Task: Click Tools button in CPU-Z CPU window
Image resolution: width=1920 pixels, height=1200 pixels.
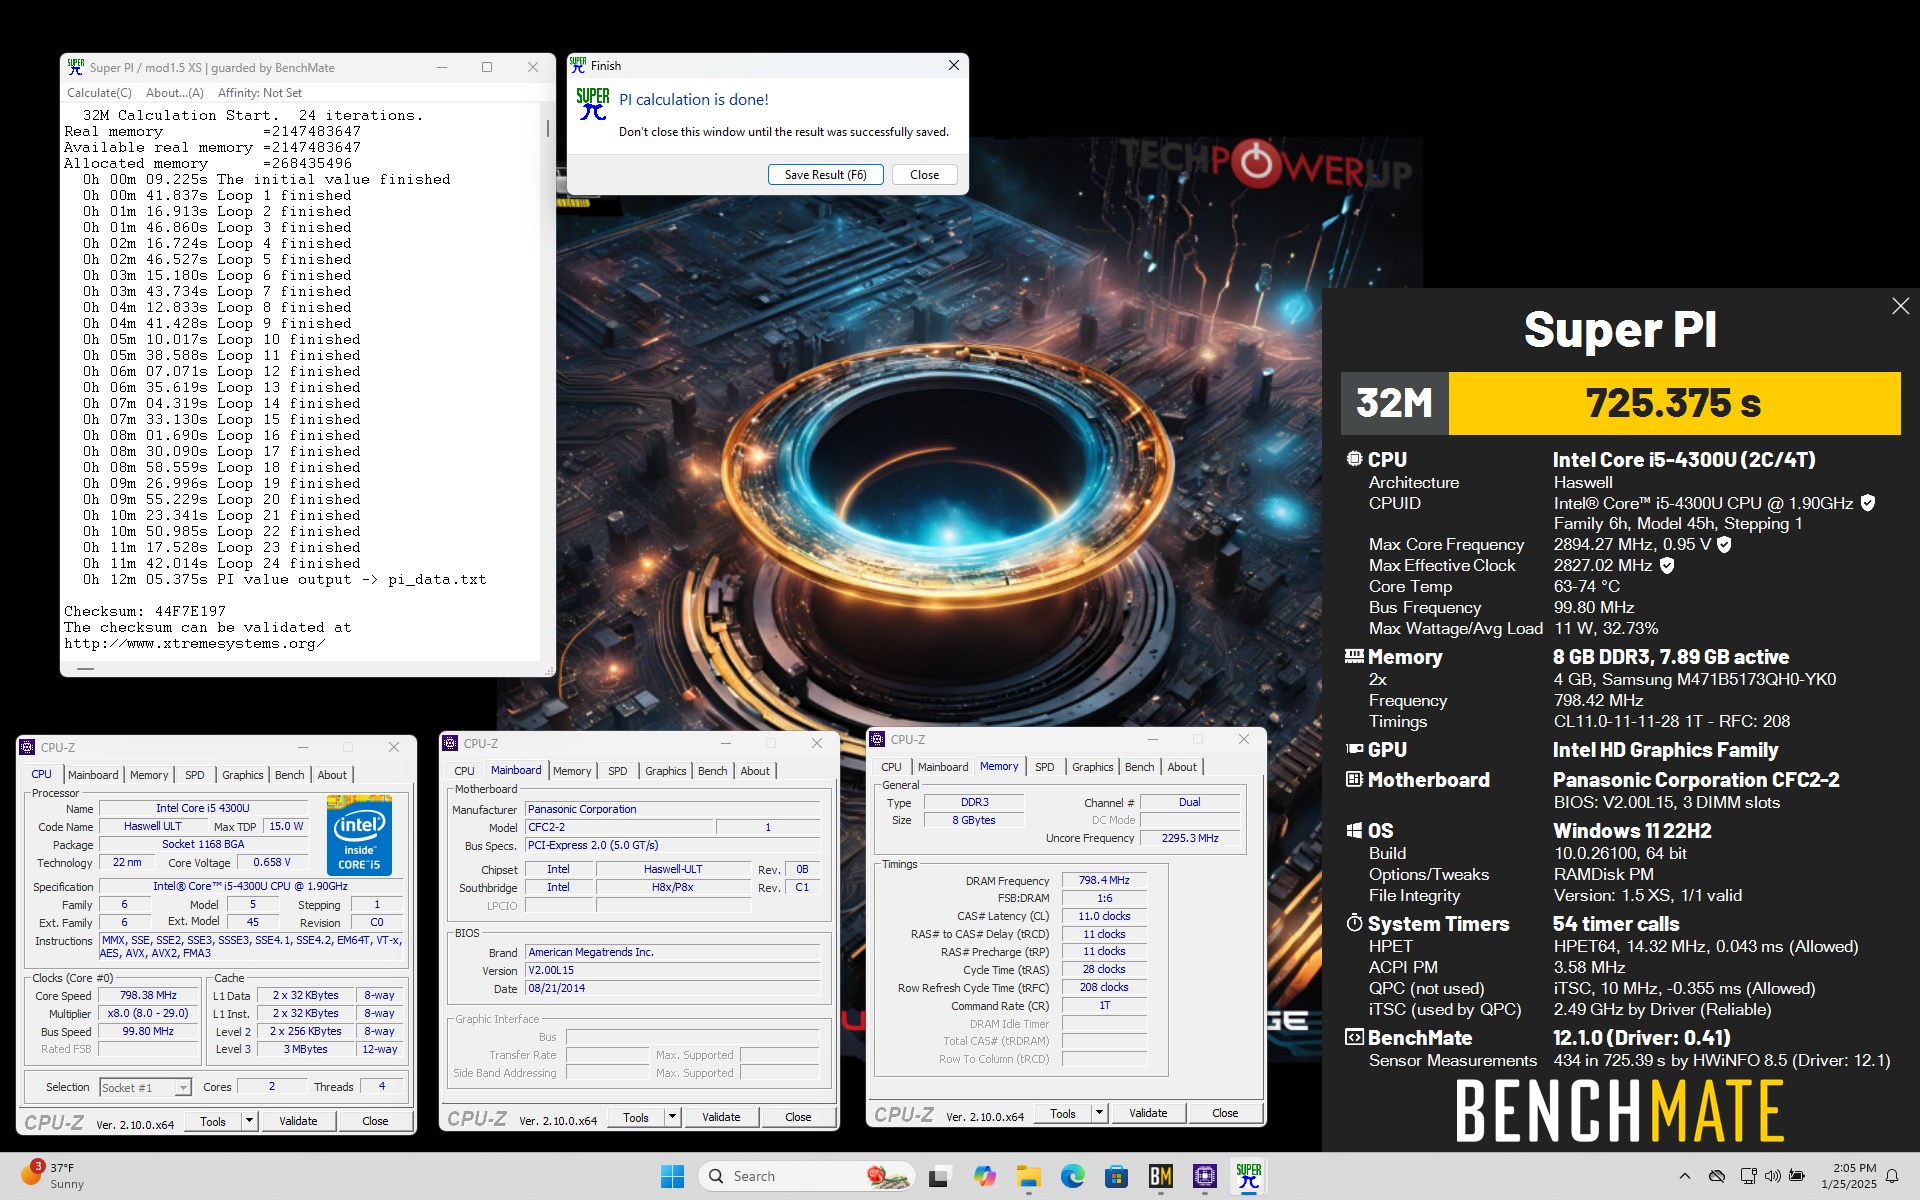Action: [x=213, y=1121]
